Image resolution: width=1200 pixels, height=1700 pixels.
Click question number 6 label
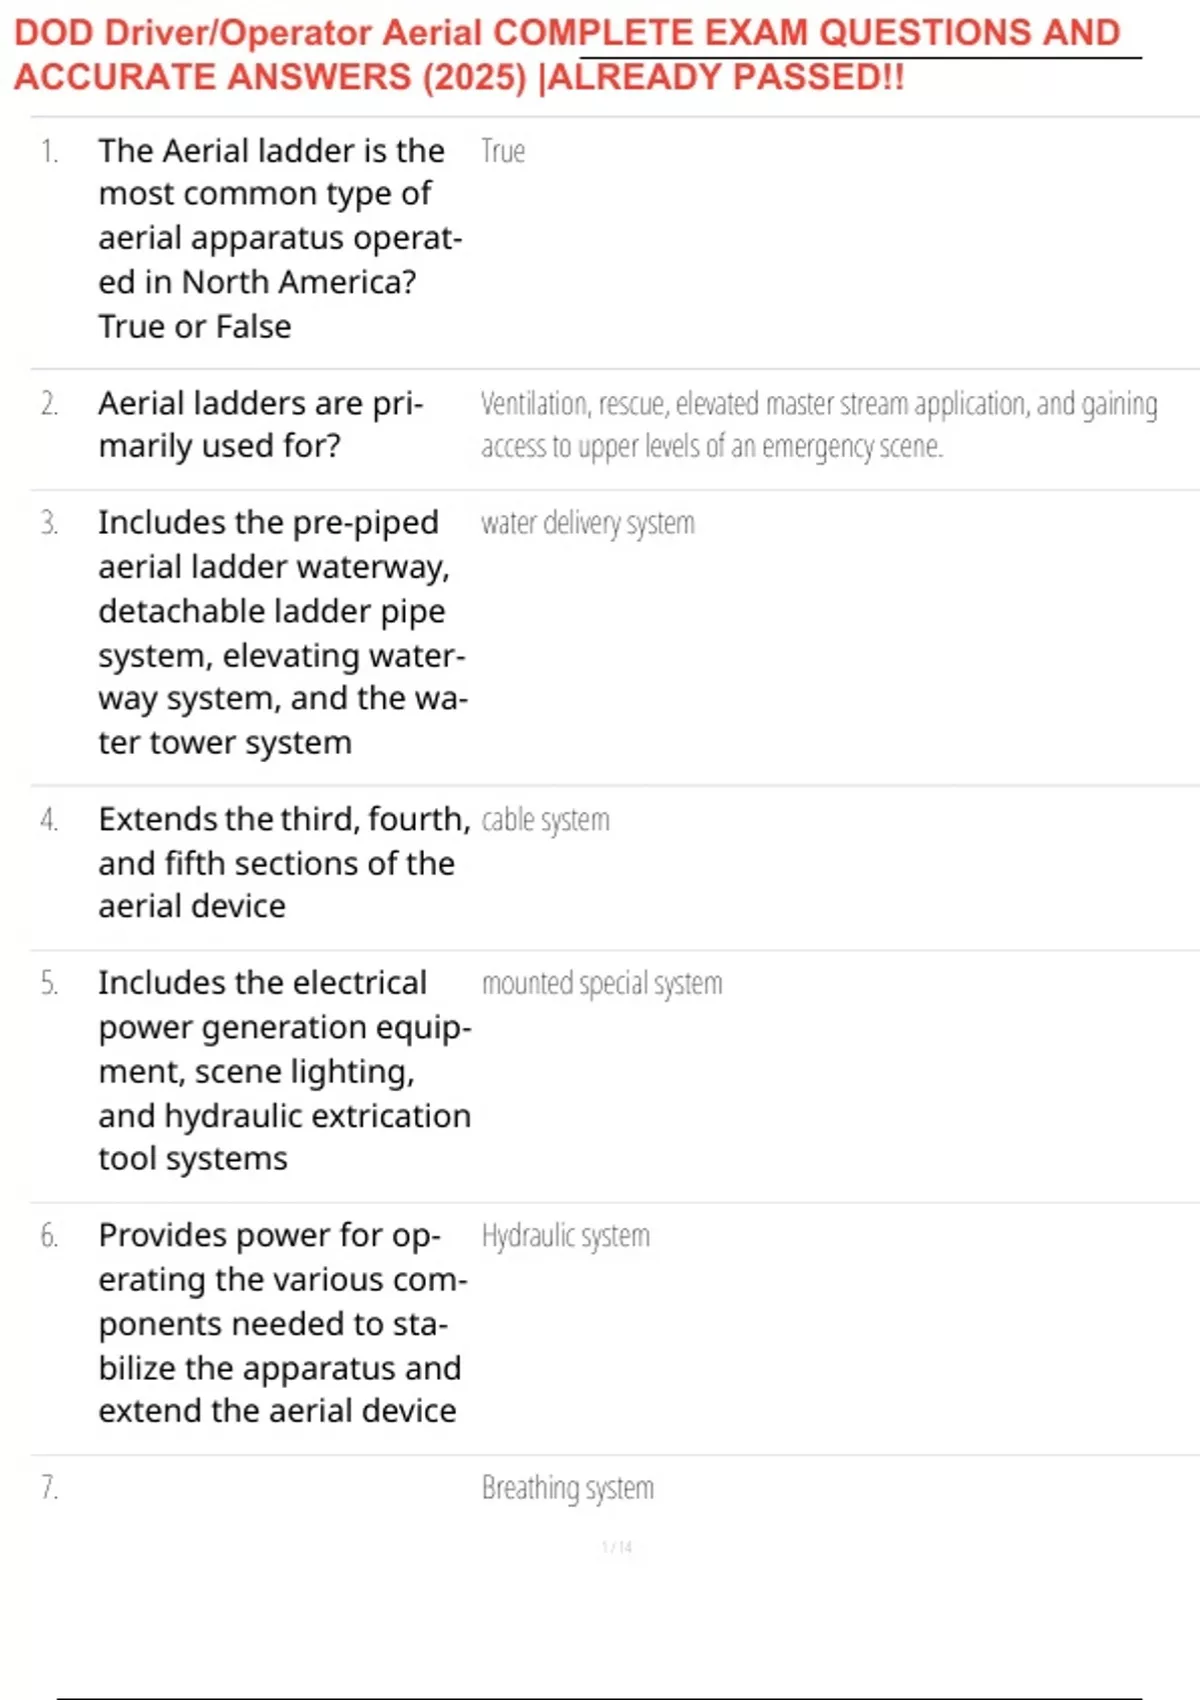[x=49, y=1236]
